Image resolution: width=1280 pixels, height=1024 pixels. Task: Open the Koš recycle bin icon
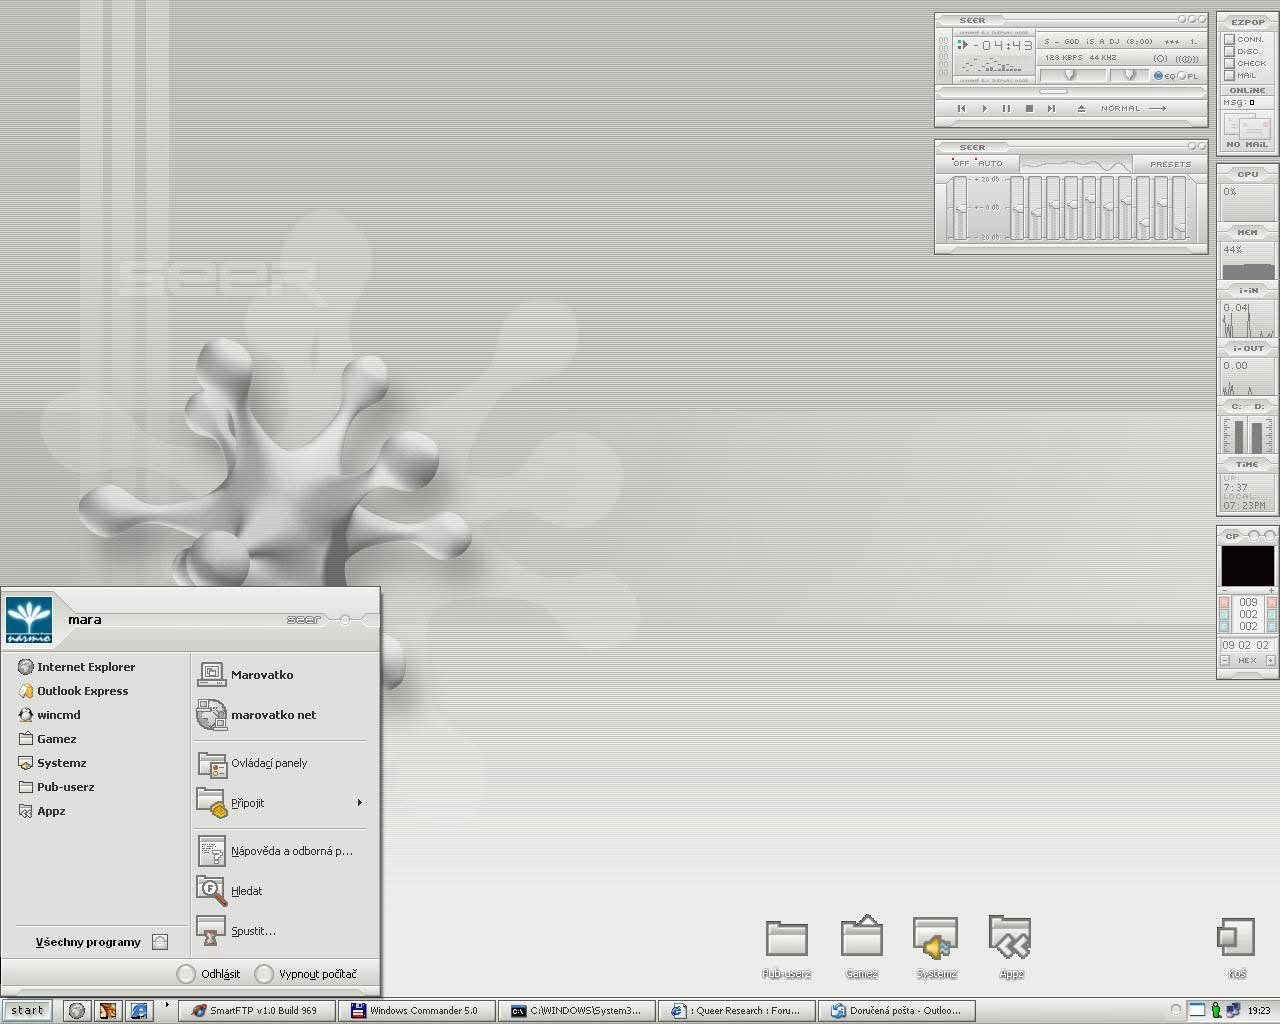click(1236, 937)
